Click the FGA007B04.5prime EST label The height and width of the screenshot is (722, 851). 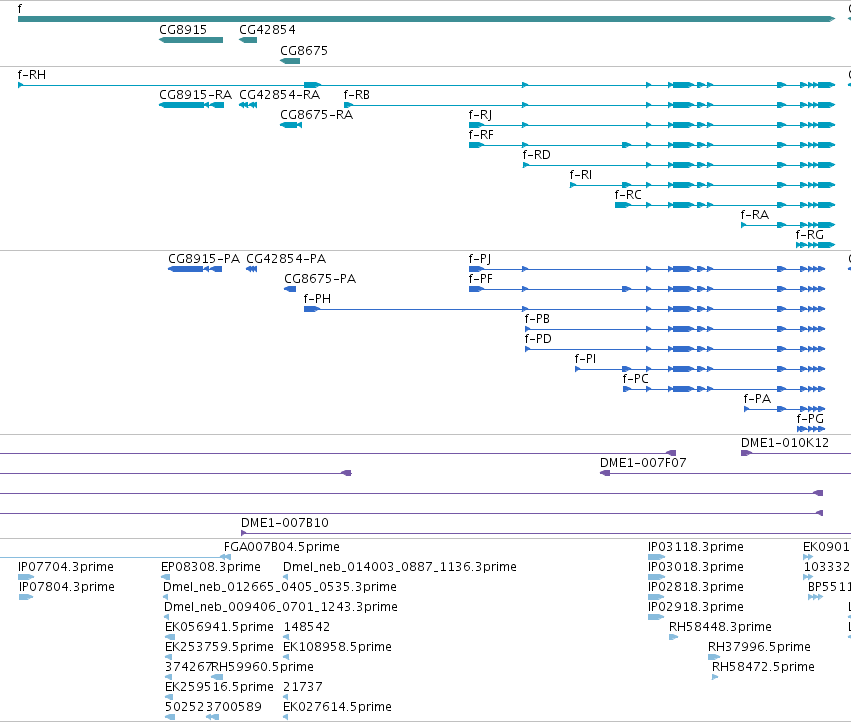point(282,547)
